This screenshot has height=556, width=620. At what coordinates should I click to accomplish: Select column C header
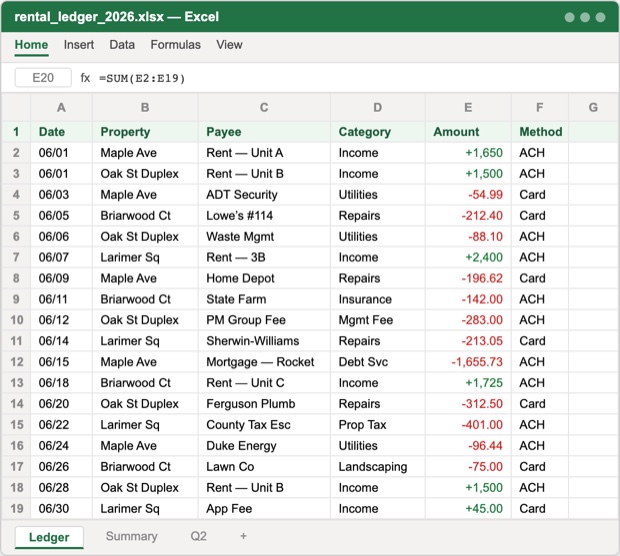tap(264, 107)
